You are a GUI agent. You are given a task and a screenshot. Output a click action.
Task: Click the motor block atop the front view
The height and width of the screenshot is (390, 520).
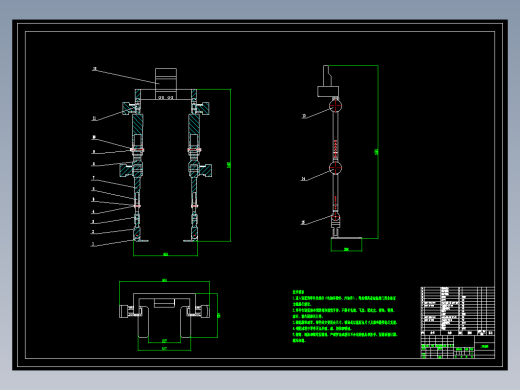(x=166, y=84)
